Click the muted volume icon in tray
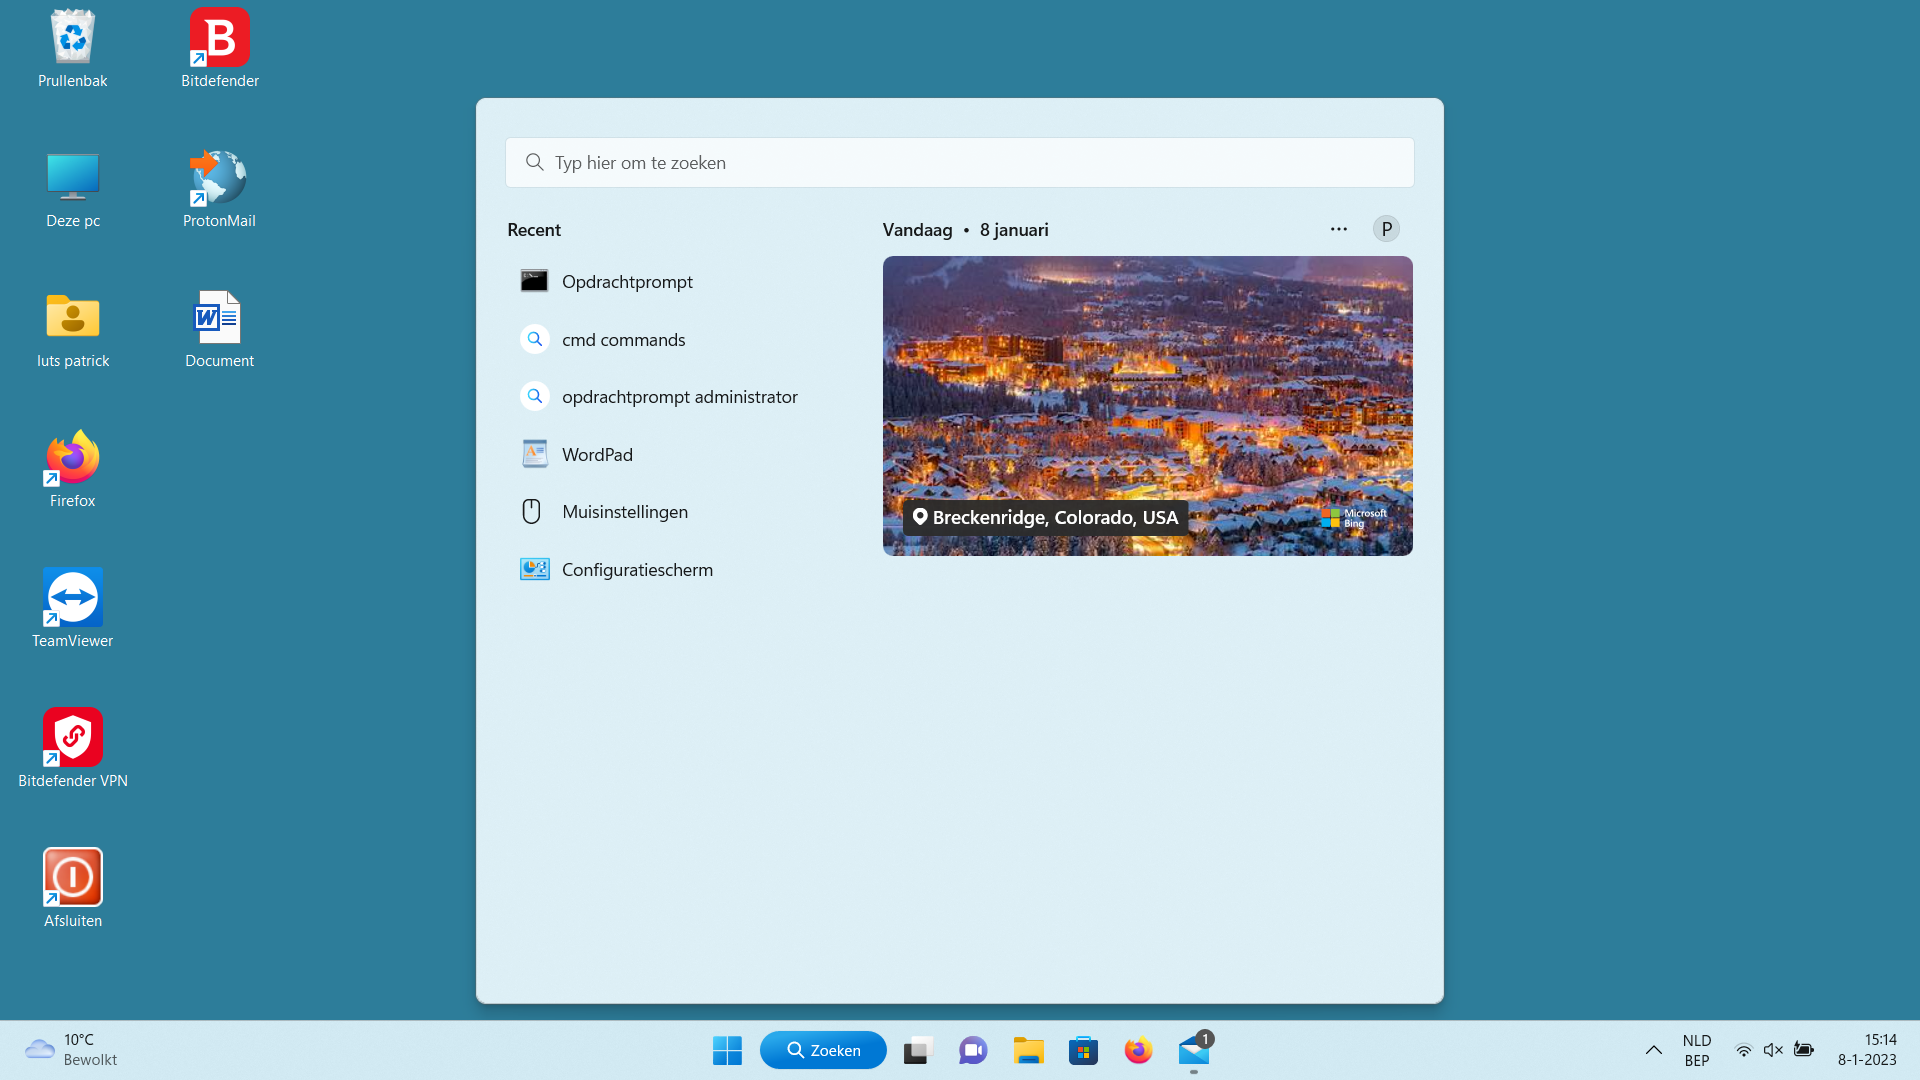This screenshot has height=1080, width=1920. (1773, 1050)
